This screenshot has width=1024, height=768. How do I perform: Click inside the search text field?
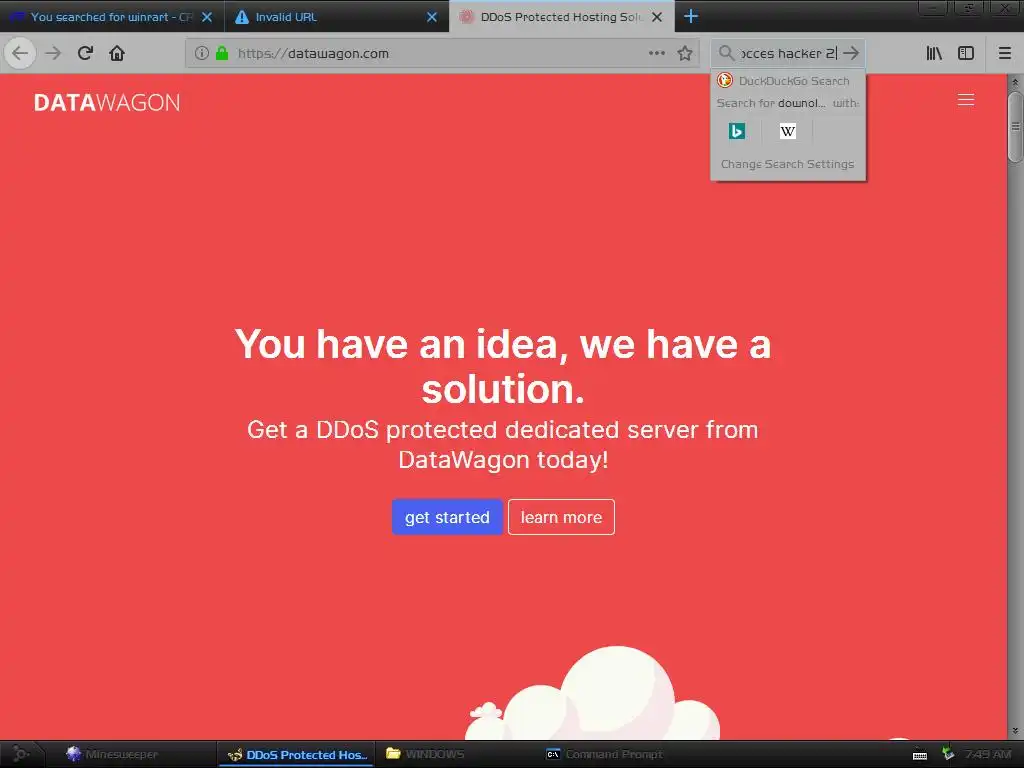point(788,53)
